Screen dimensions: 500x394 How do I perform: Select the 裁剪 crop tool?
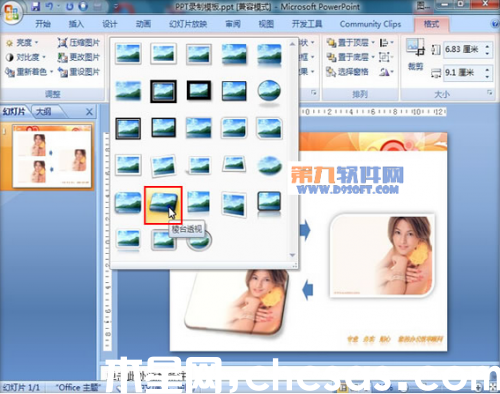point(415,54)
